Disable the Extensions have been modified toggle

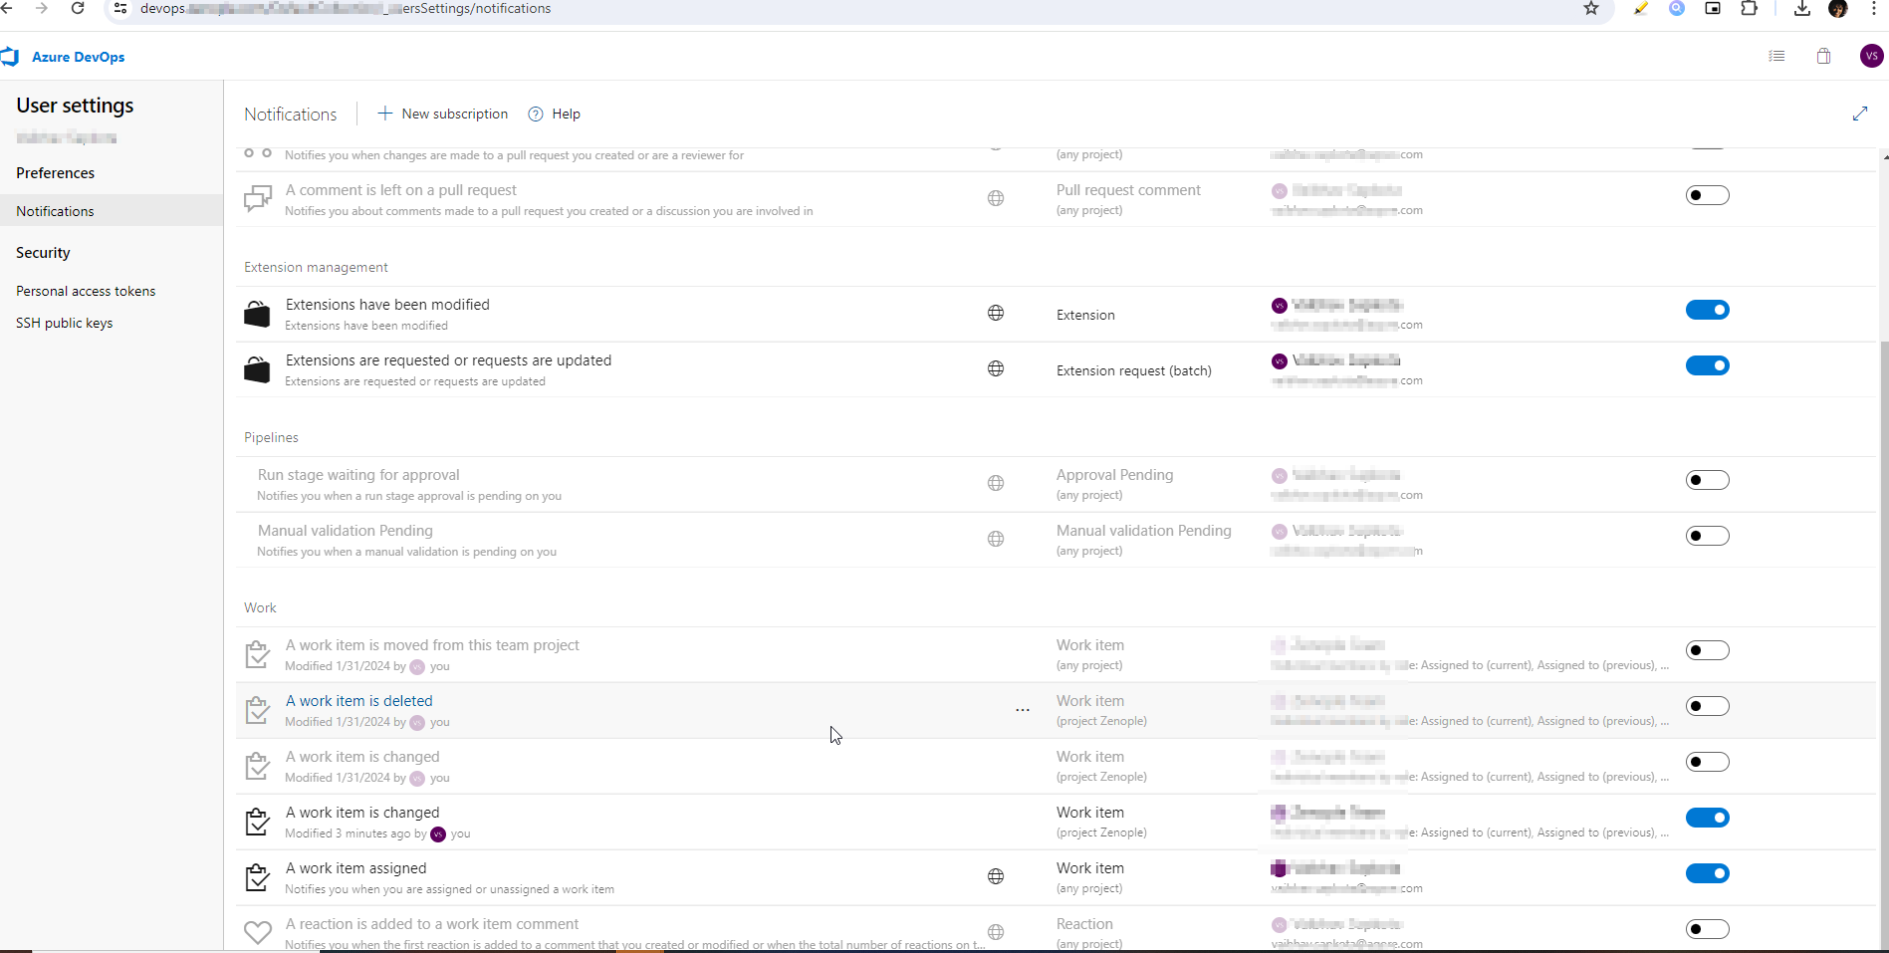pyautogui.click(x=1707, y=309)
